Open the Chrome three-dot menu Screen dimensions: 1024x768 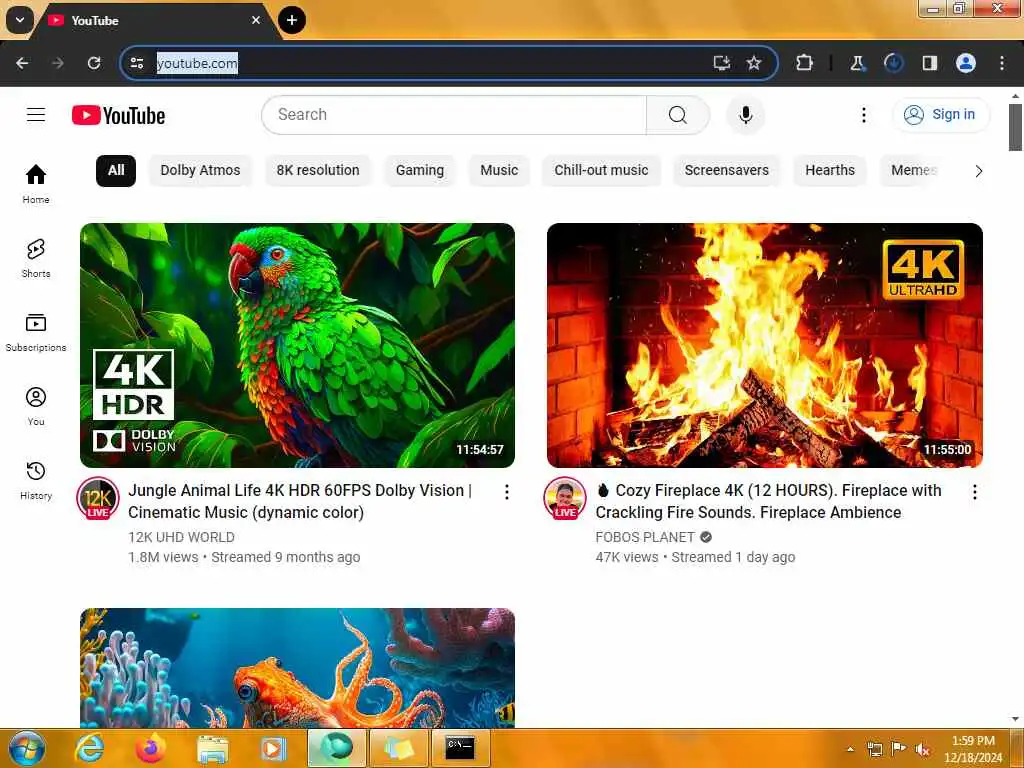pyautogui.click(x=1002, y=63)
